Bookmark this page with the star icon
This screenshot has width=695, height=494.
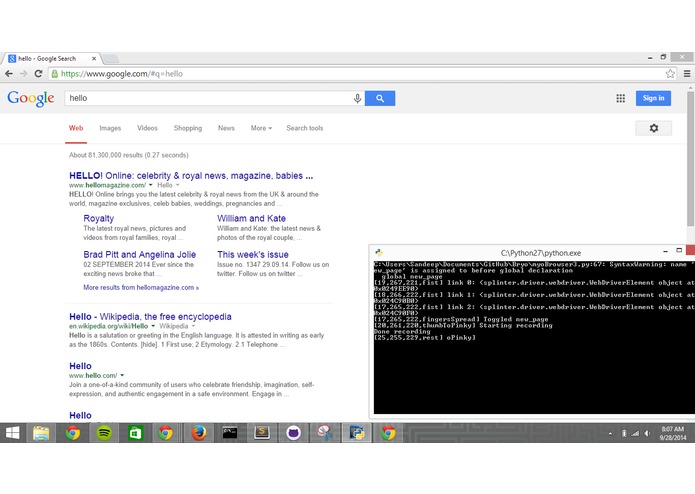[670, 74]
